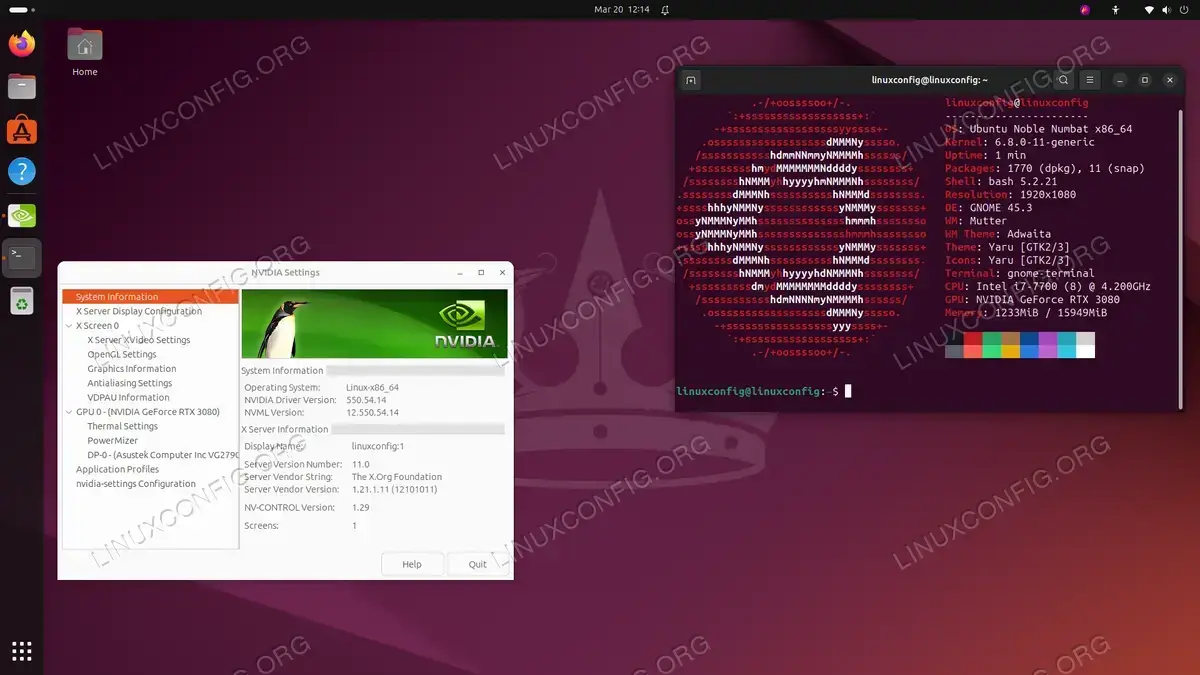Open Antialiasing Settings page
The image size is (1200, 675).
[130, 383]
